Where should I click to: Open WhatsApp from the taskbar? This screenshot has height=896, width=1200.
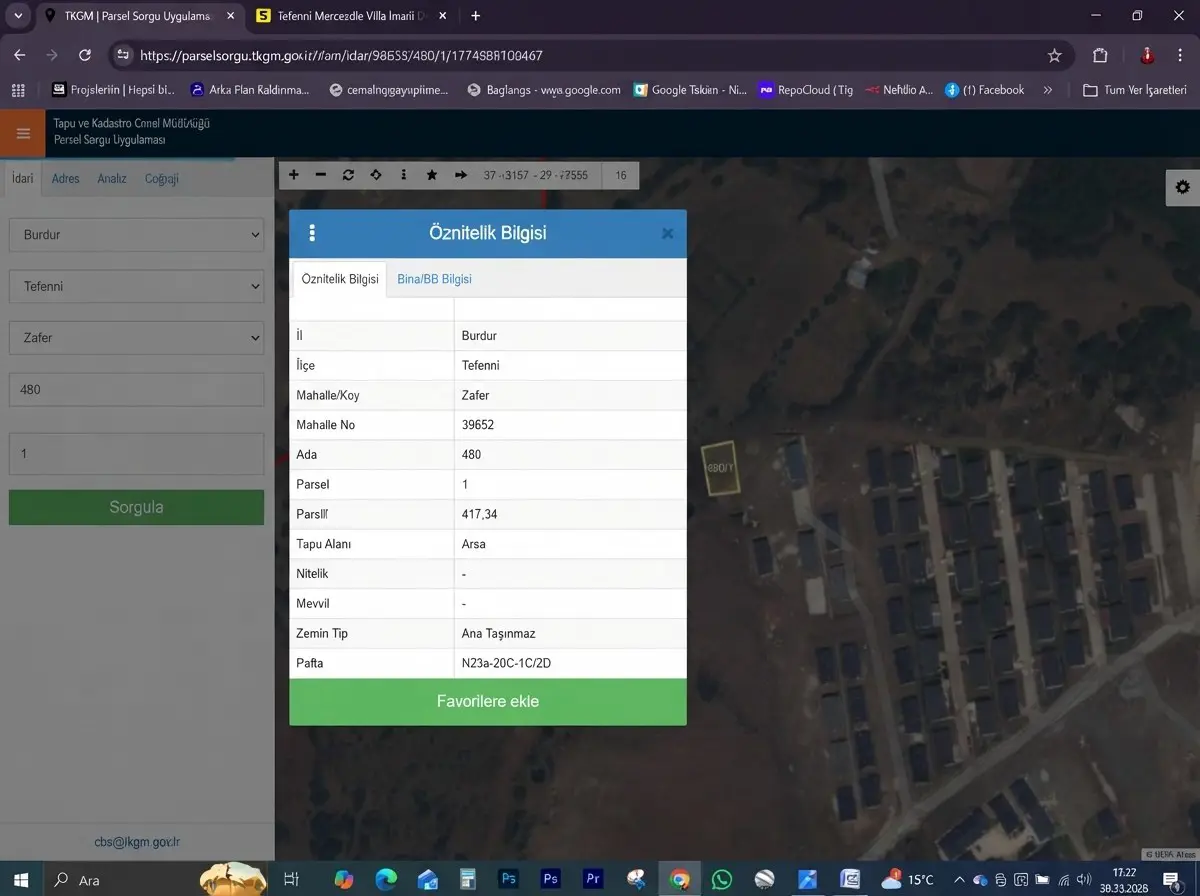coord(722,880)
